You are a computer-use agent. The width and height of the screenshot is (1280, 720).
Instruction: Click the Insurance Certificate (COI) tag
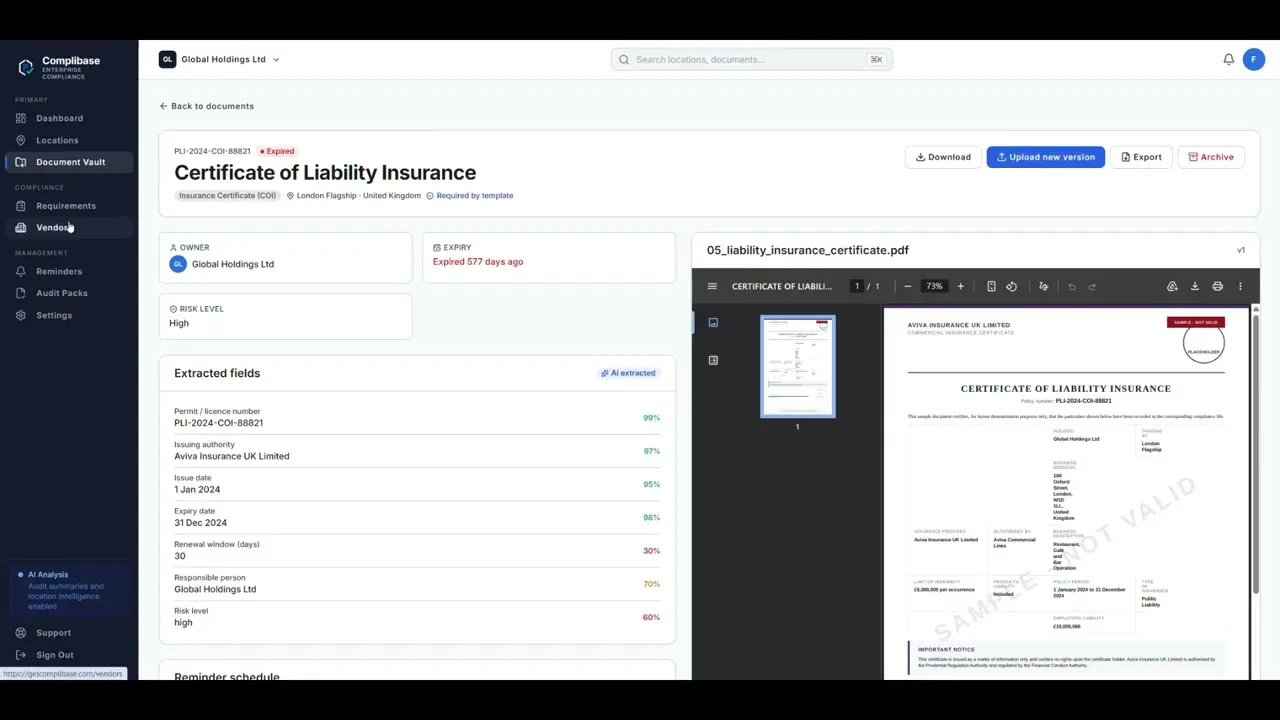pyautogui.click(x=227, y=196)
